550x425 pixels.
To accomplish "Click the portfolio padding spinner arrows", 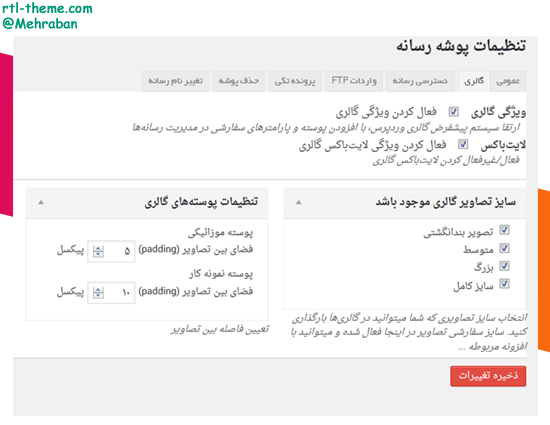I will click(x=98, y=292).
